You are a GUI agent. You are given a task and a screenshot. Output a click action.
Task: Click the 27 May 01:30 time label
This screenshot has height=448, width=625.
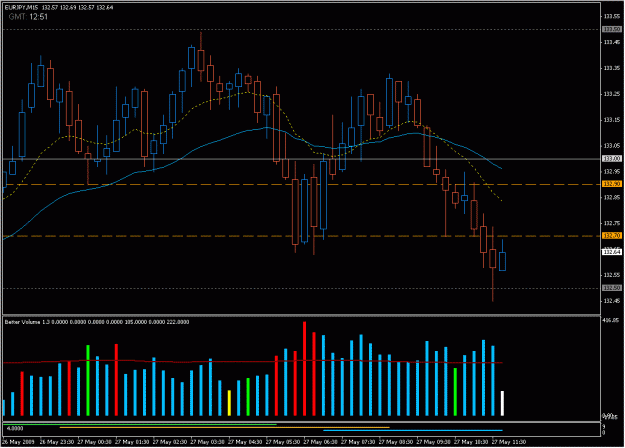click(132, 442)
